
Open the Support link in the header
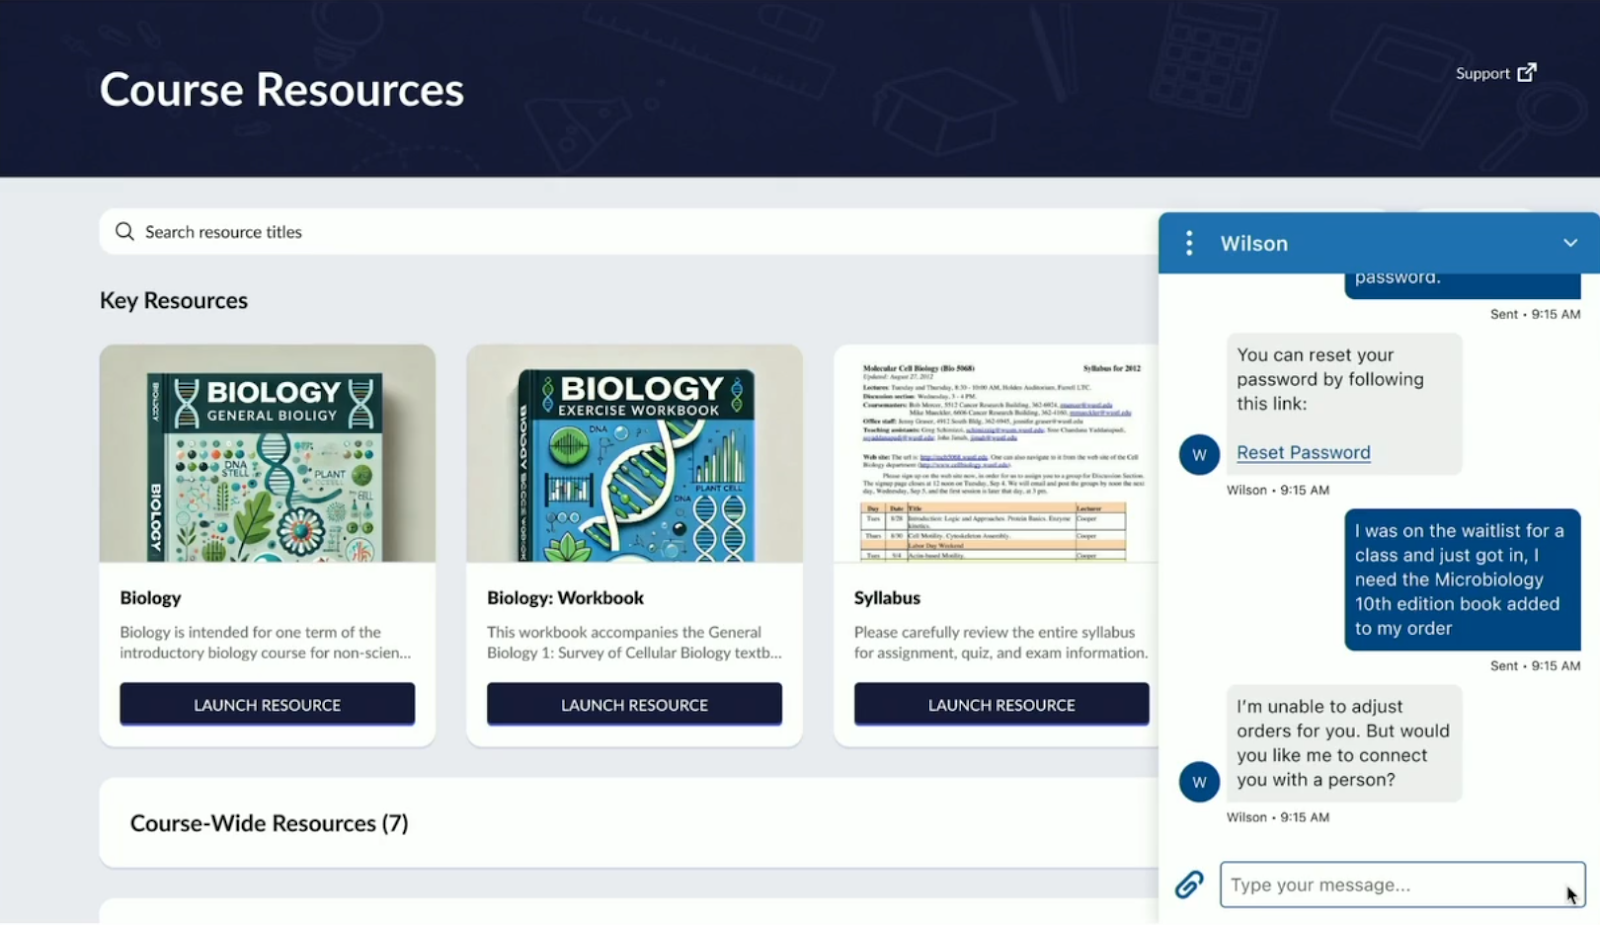1482,74
